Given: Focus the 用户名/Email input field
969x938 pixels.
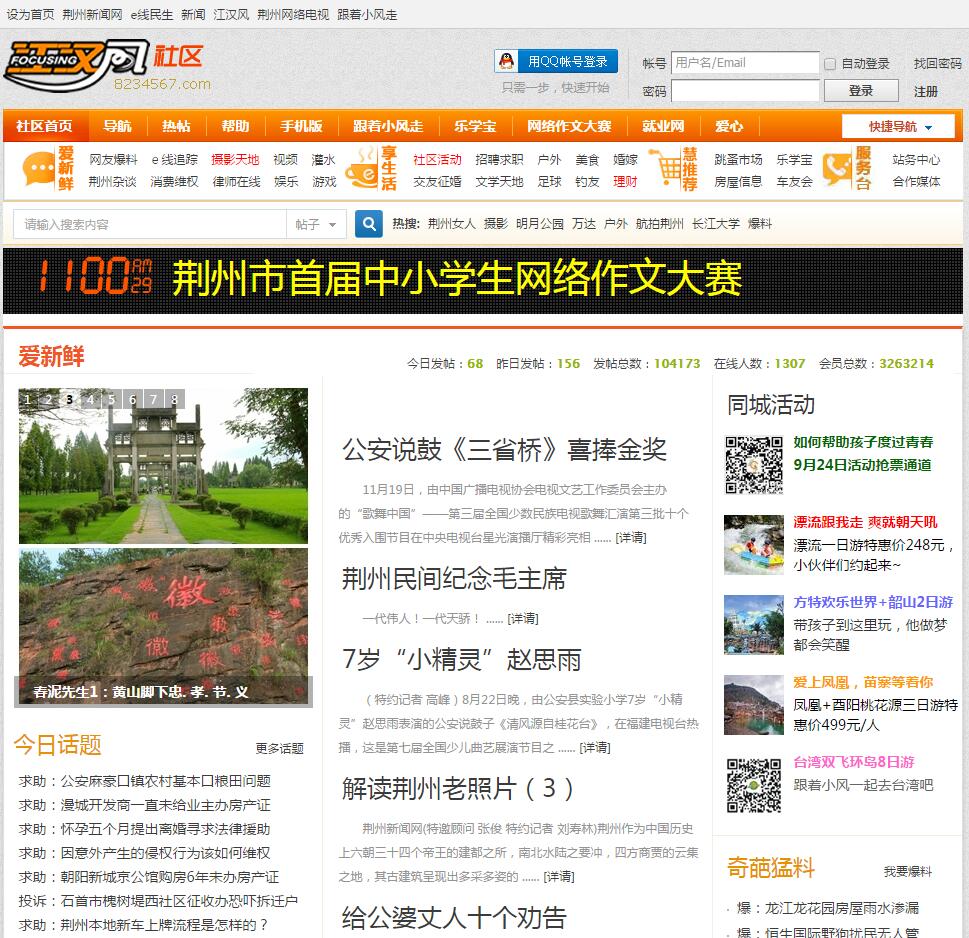Looking at the screenshot, I should point(745,63).
